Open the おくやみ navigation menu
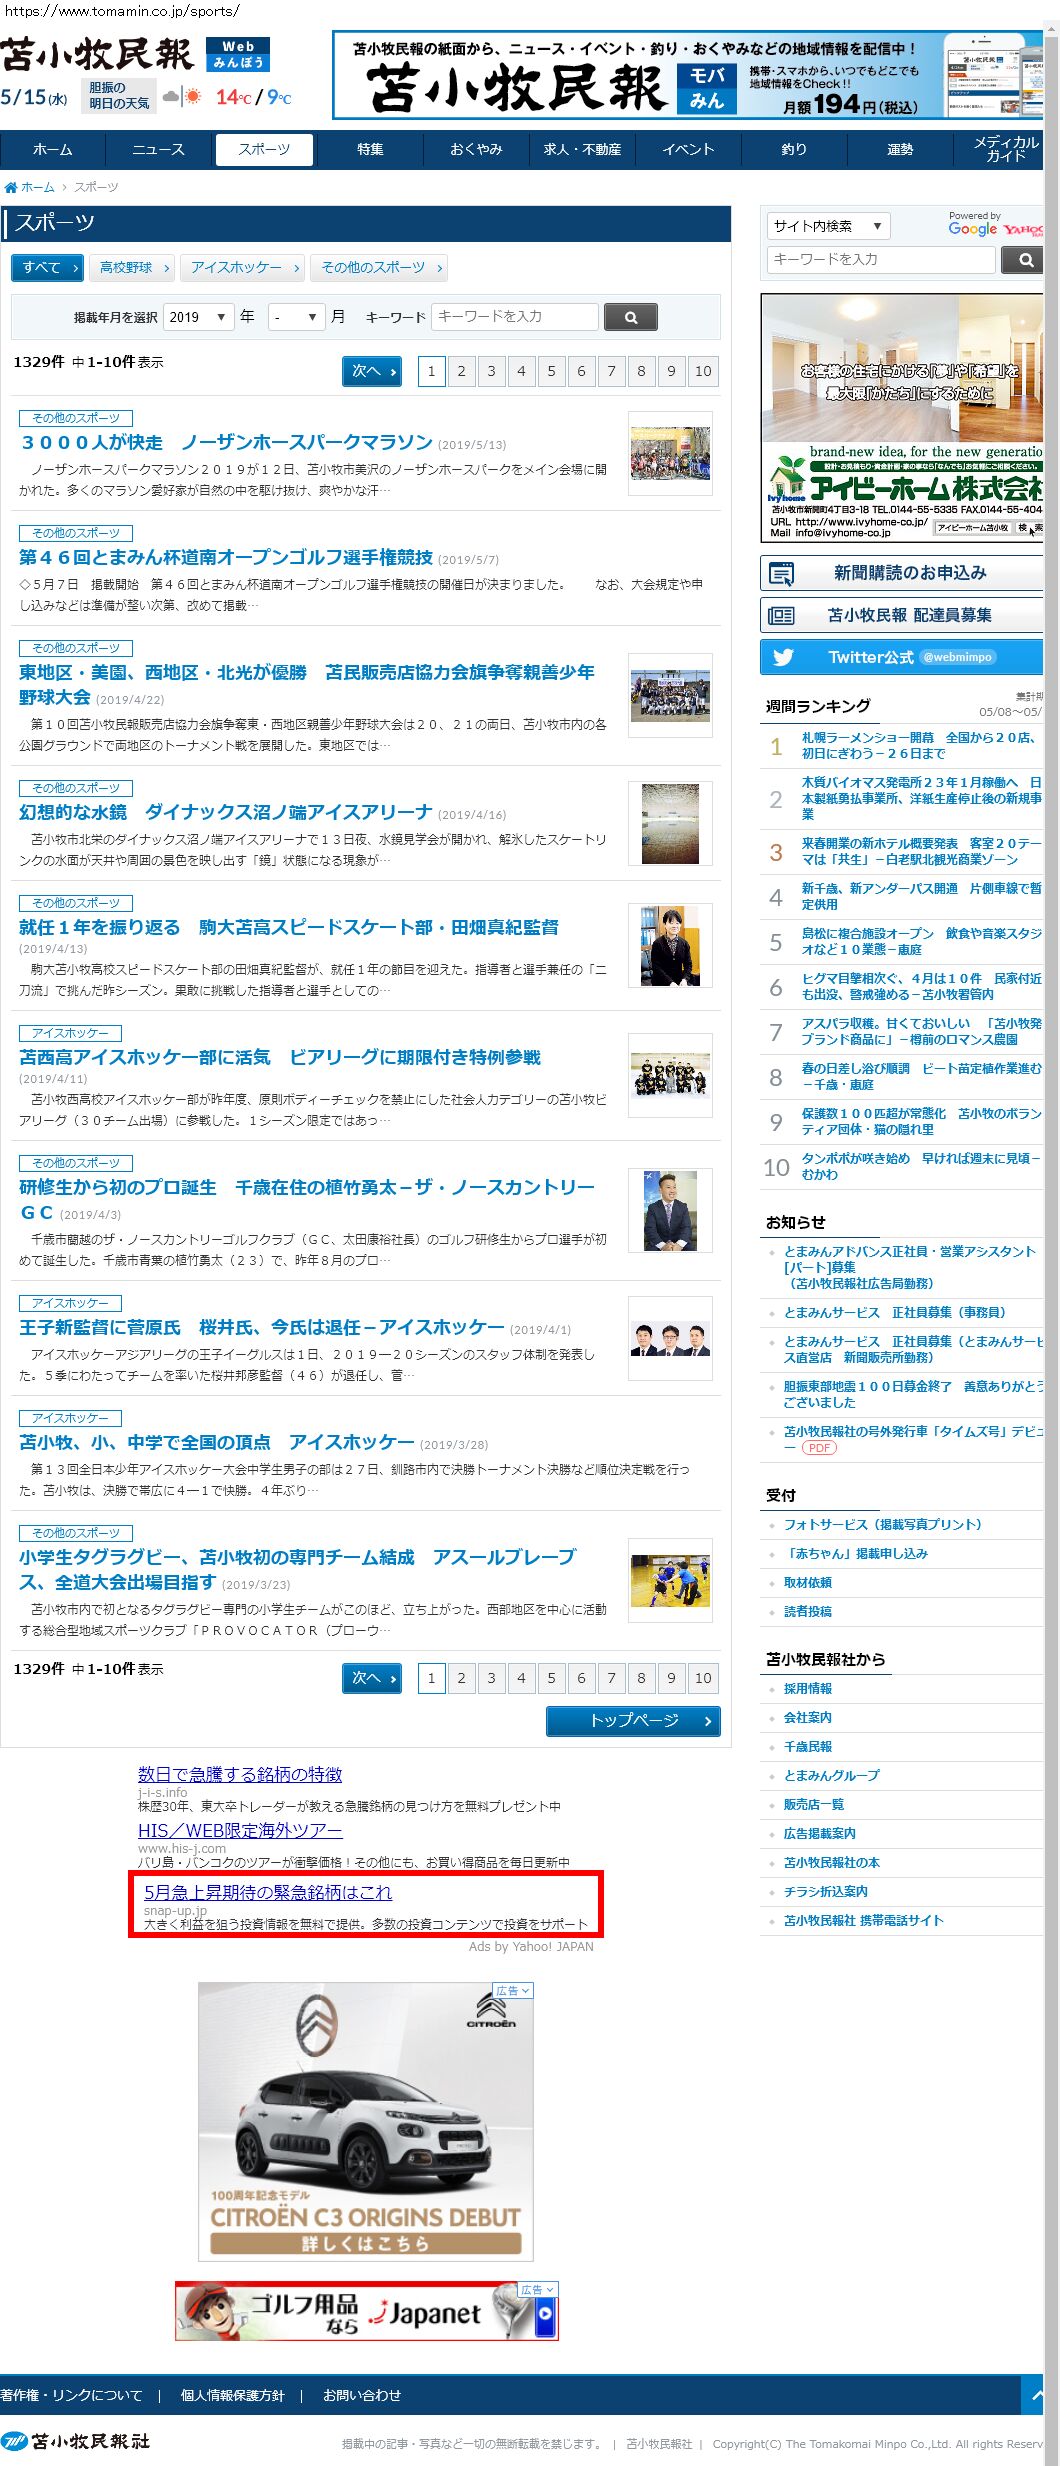This screenshot has height=2466, width=1060. tap(476, 150)
